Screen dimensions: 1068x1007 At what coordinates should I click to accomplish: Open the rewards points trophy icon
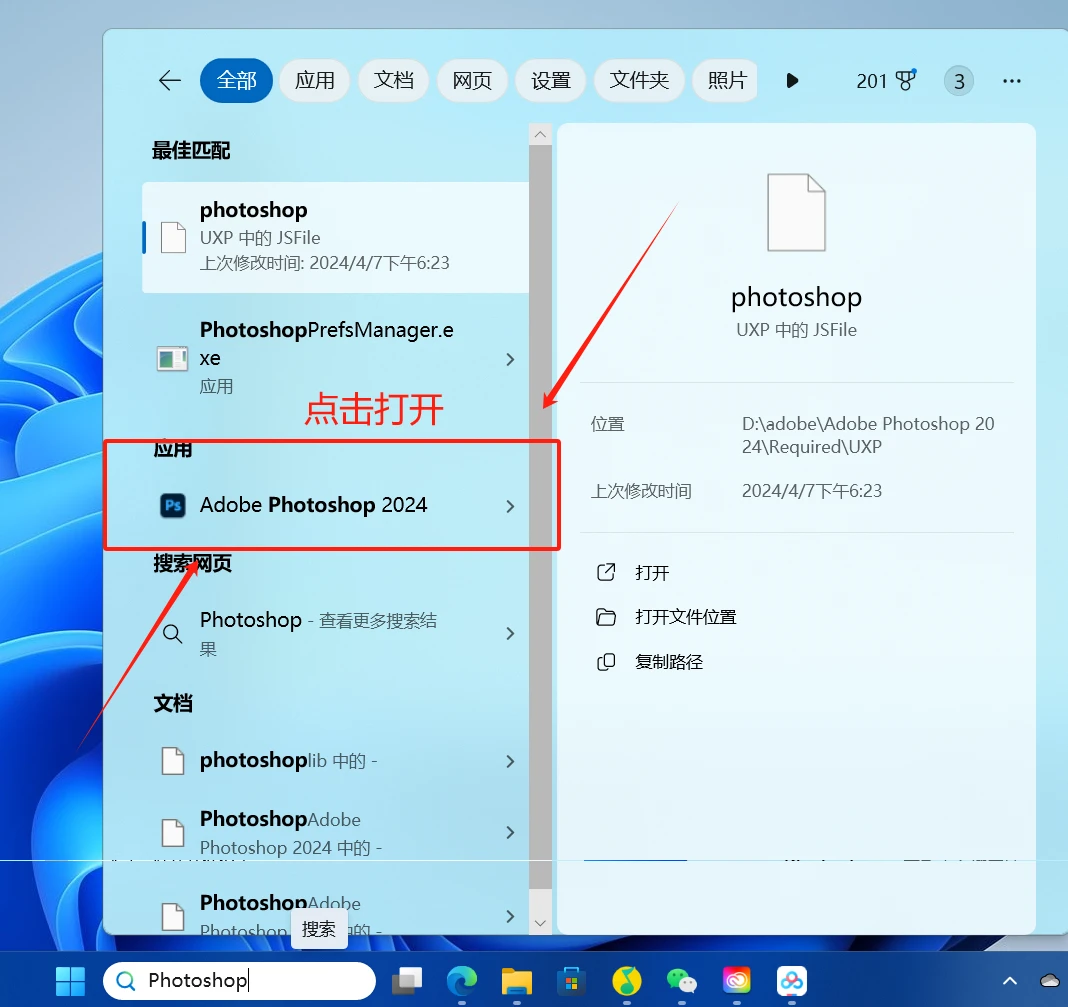pyautogui.click(x=906, y=80)
